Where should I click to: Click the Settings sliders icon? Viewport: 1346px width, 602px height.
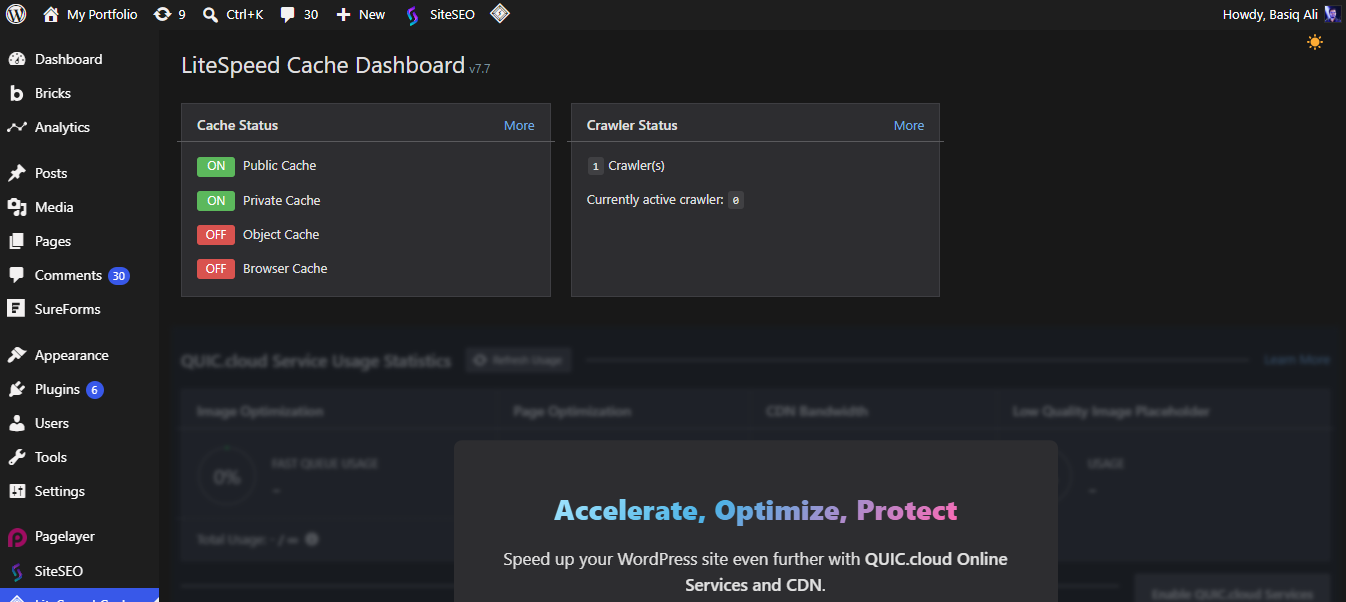pos(17,491)
